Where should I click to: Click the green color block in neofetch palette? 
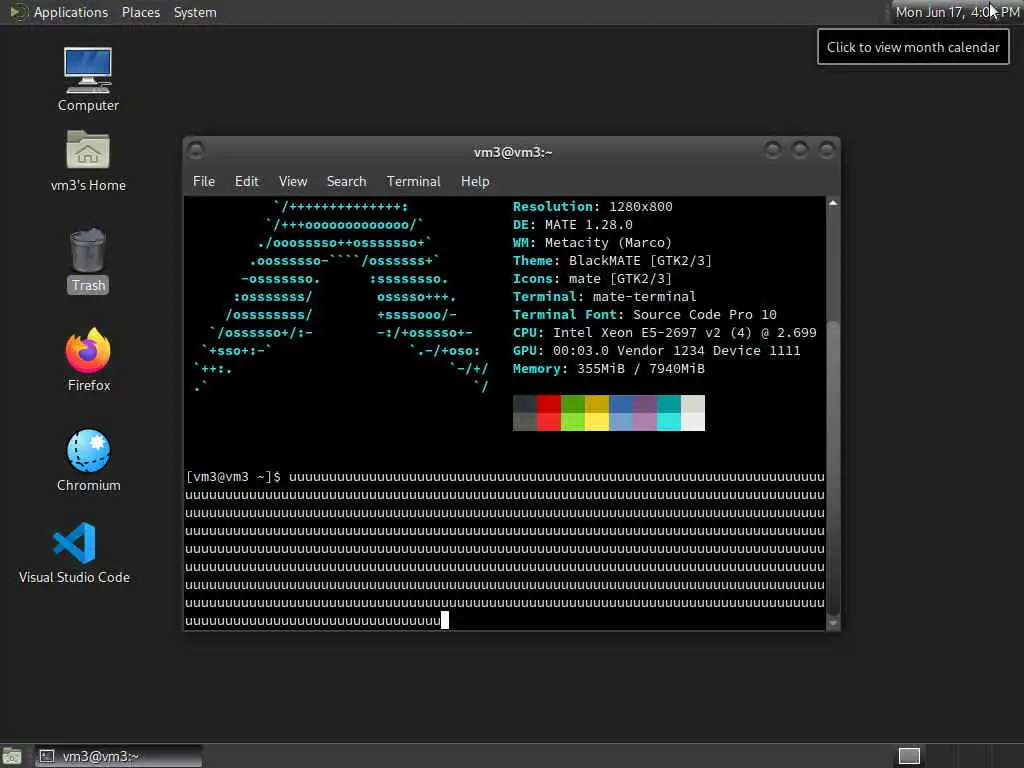[x=573, y=413]
